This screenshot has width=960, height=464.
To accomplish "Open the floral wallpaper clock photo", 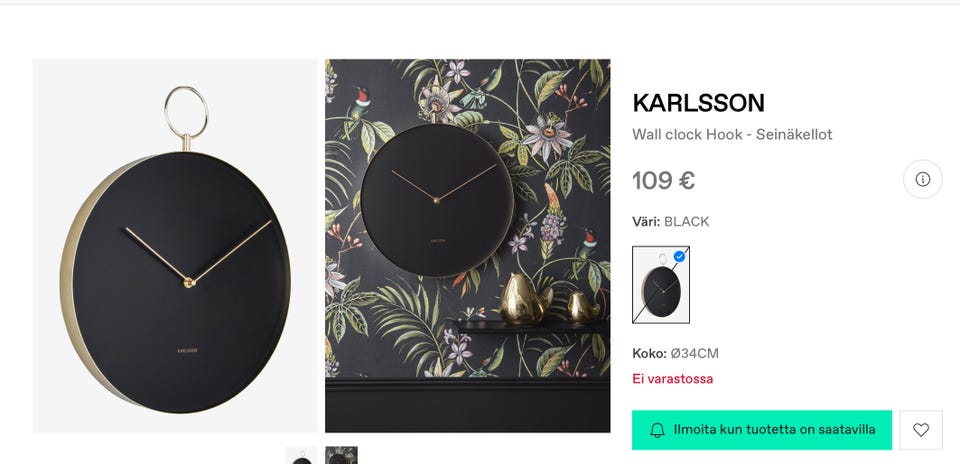I will (467, 246).
